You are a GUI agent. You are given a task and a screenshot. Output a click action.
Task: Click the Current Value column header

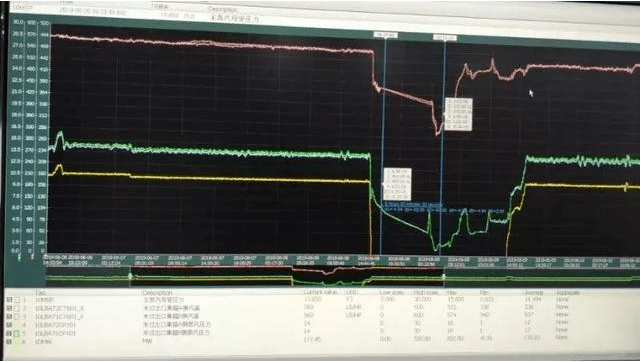tap(322, 293)
